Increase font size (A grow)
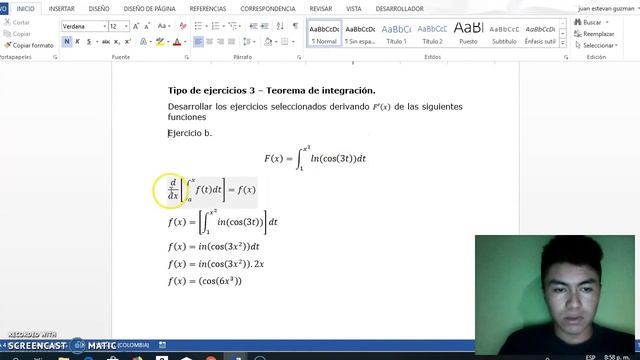The width and height of the screenshot is (640, 360). tap(136, 26)
